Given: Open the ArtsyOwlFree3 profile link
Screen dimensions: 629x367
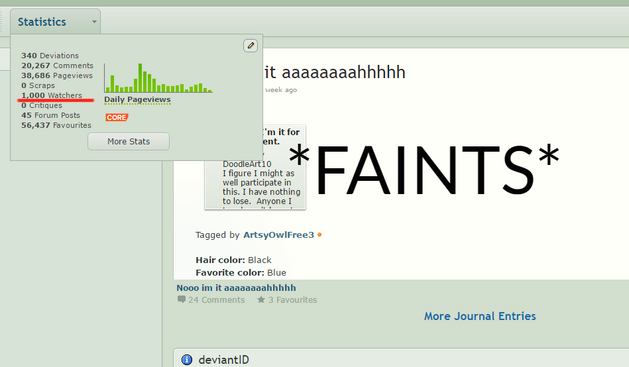Looking at the screenshot, I should click(278, 235).
